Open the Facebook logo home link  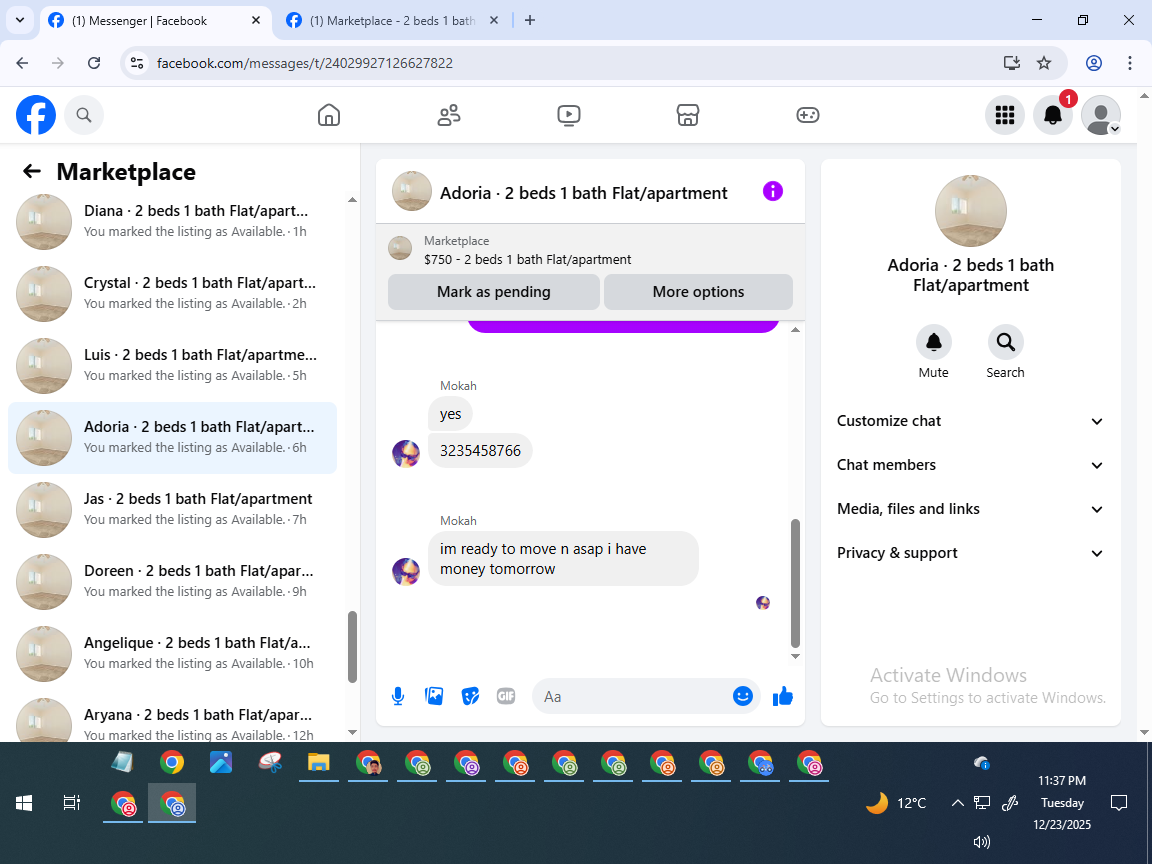(x=36, y=115)
